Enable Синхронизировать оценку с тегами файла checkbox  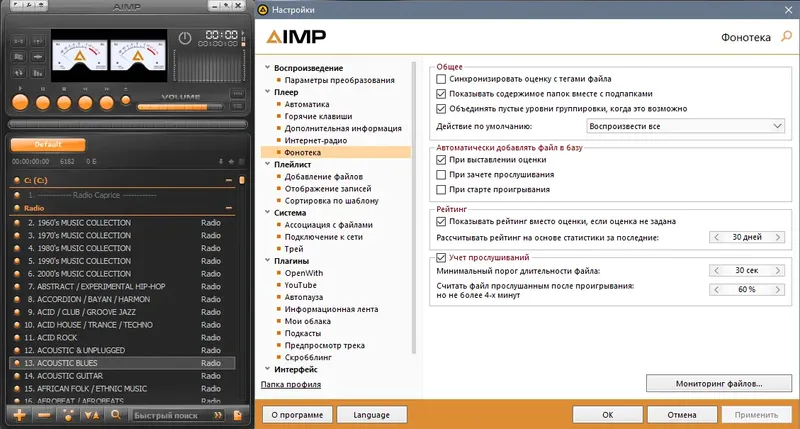click(441, 79)
